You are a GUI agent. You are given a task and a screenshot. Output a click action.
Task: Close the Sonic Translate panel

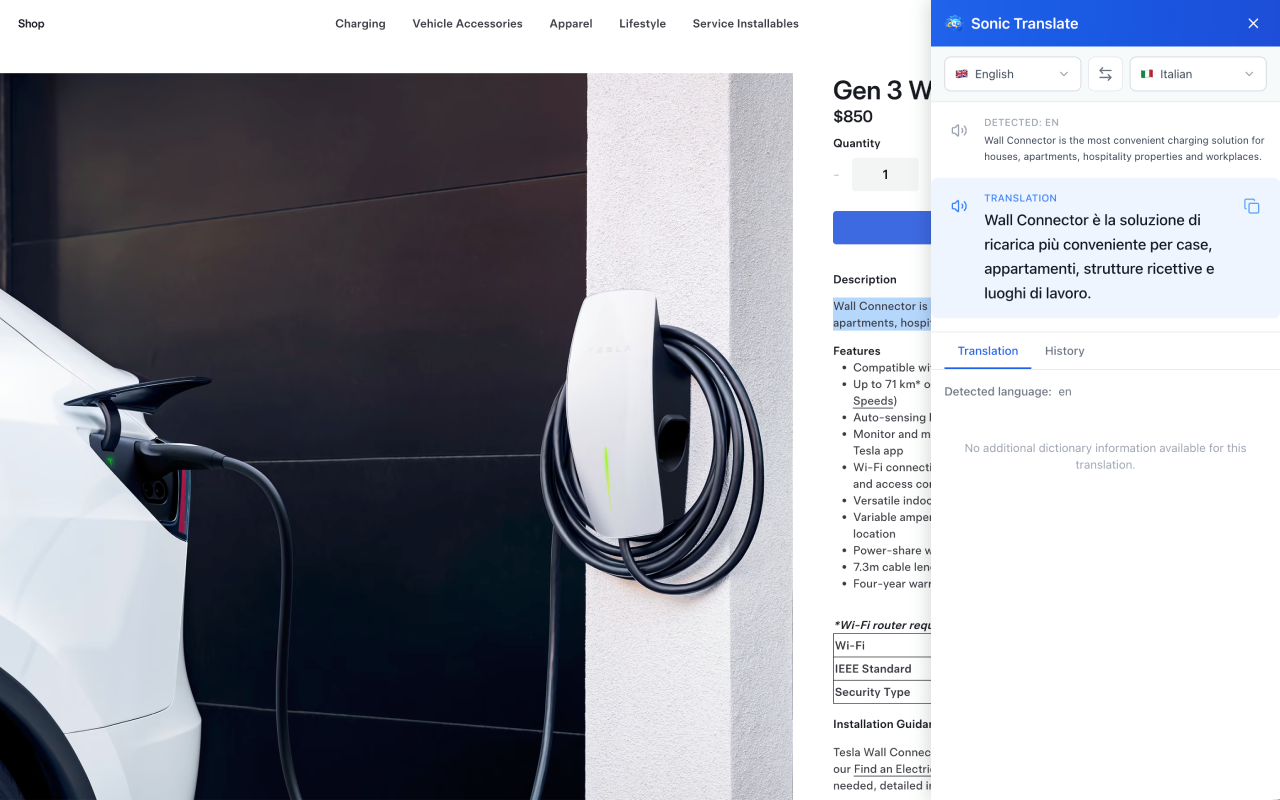click(x=1253, y=23)
